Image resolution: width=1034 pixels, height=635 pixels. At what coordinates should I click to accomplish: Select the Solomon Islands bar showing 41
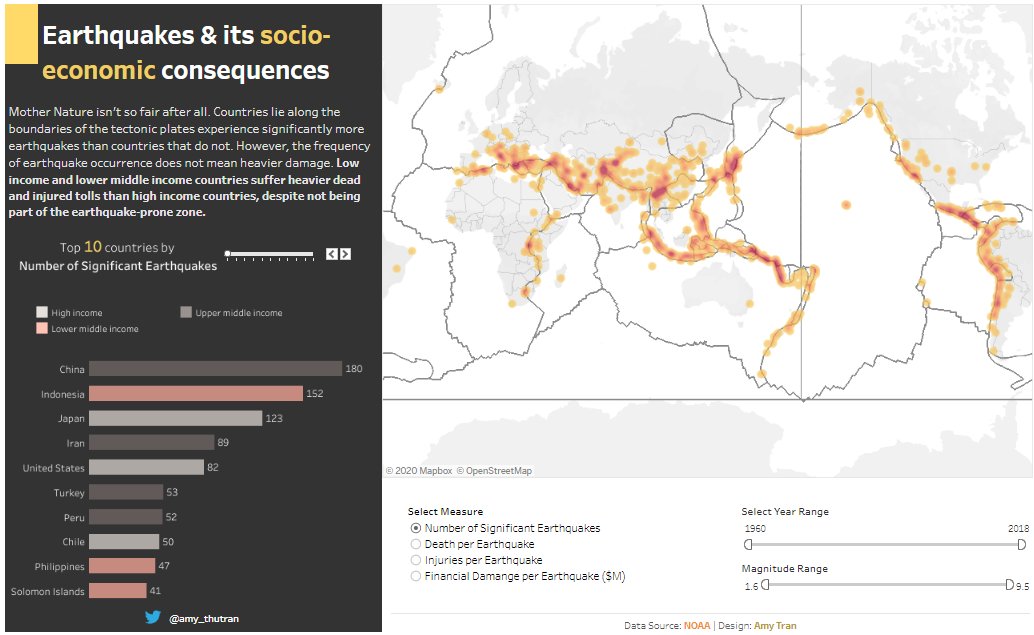[117, 591]
